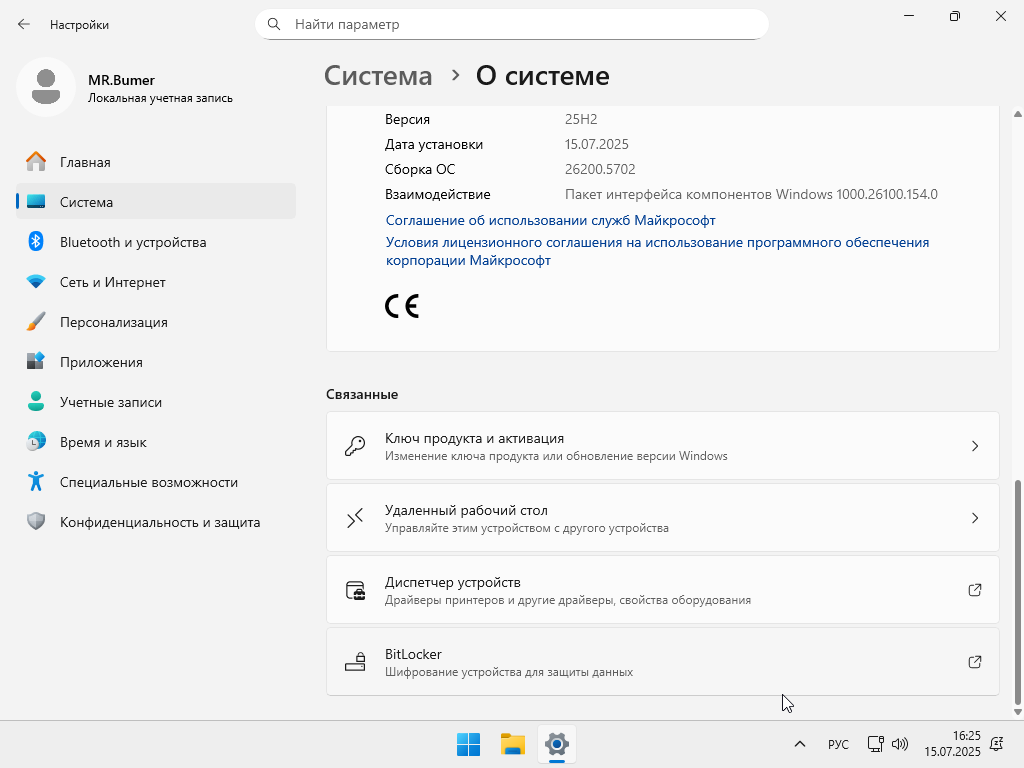Click the scrollbar down arrow

pyautogui.click(x=1017, y=712)
